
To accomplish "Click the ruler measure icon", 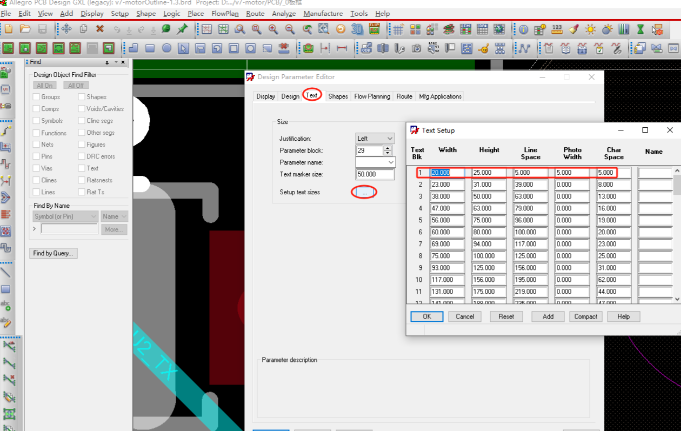I will pos(557,30).
